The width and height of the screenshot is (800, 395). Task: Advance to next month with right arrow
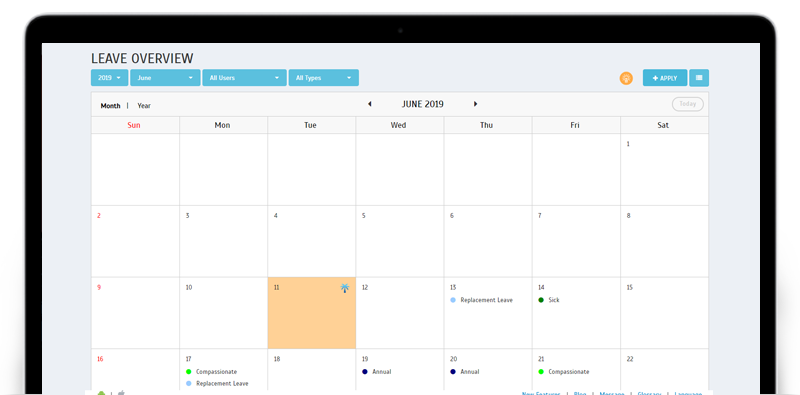(x=476, y=104)
